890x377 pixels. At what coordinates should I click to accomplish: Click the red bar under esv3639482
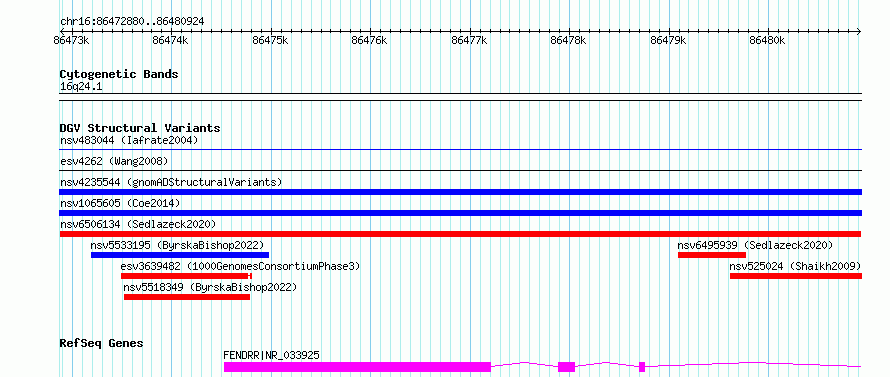tap(186, 276)
